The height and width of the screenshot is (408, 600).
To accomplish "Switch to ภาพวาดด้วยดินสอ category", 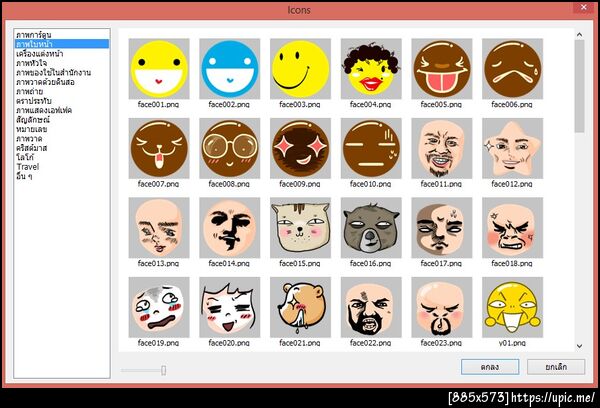I will tap(45, 82).
